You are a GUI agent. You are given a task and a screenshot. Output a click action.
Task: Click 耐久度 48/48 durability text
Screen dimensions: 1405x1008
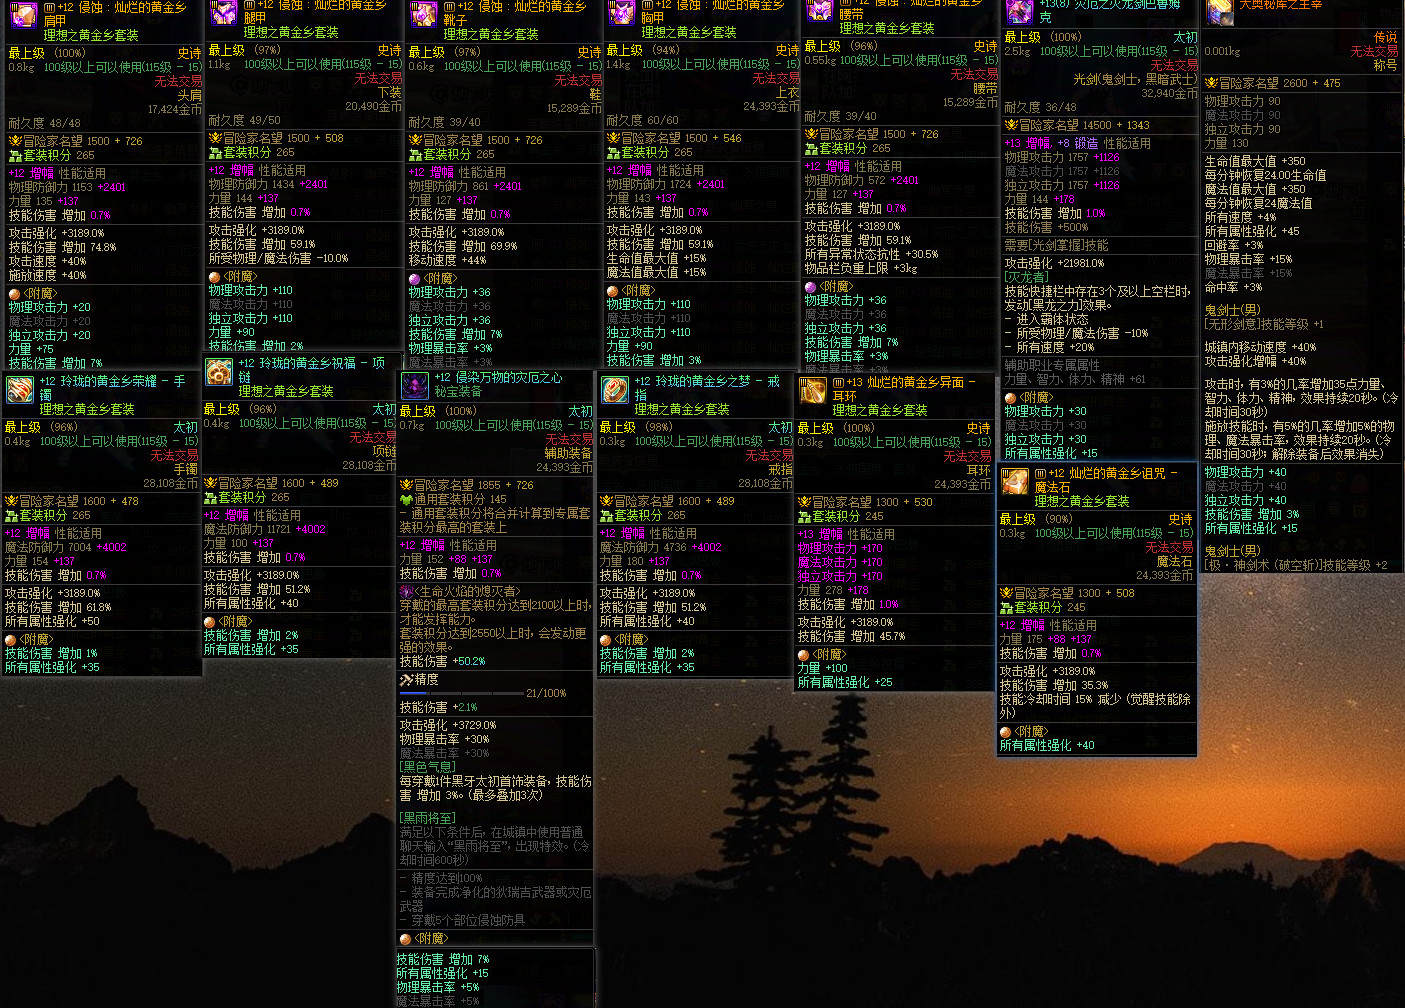tap(44, 124)
